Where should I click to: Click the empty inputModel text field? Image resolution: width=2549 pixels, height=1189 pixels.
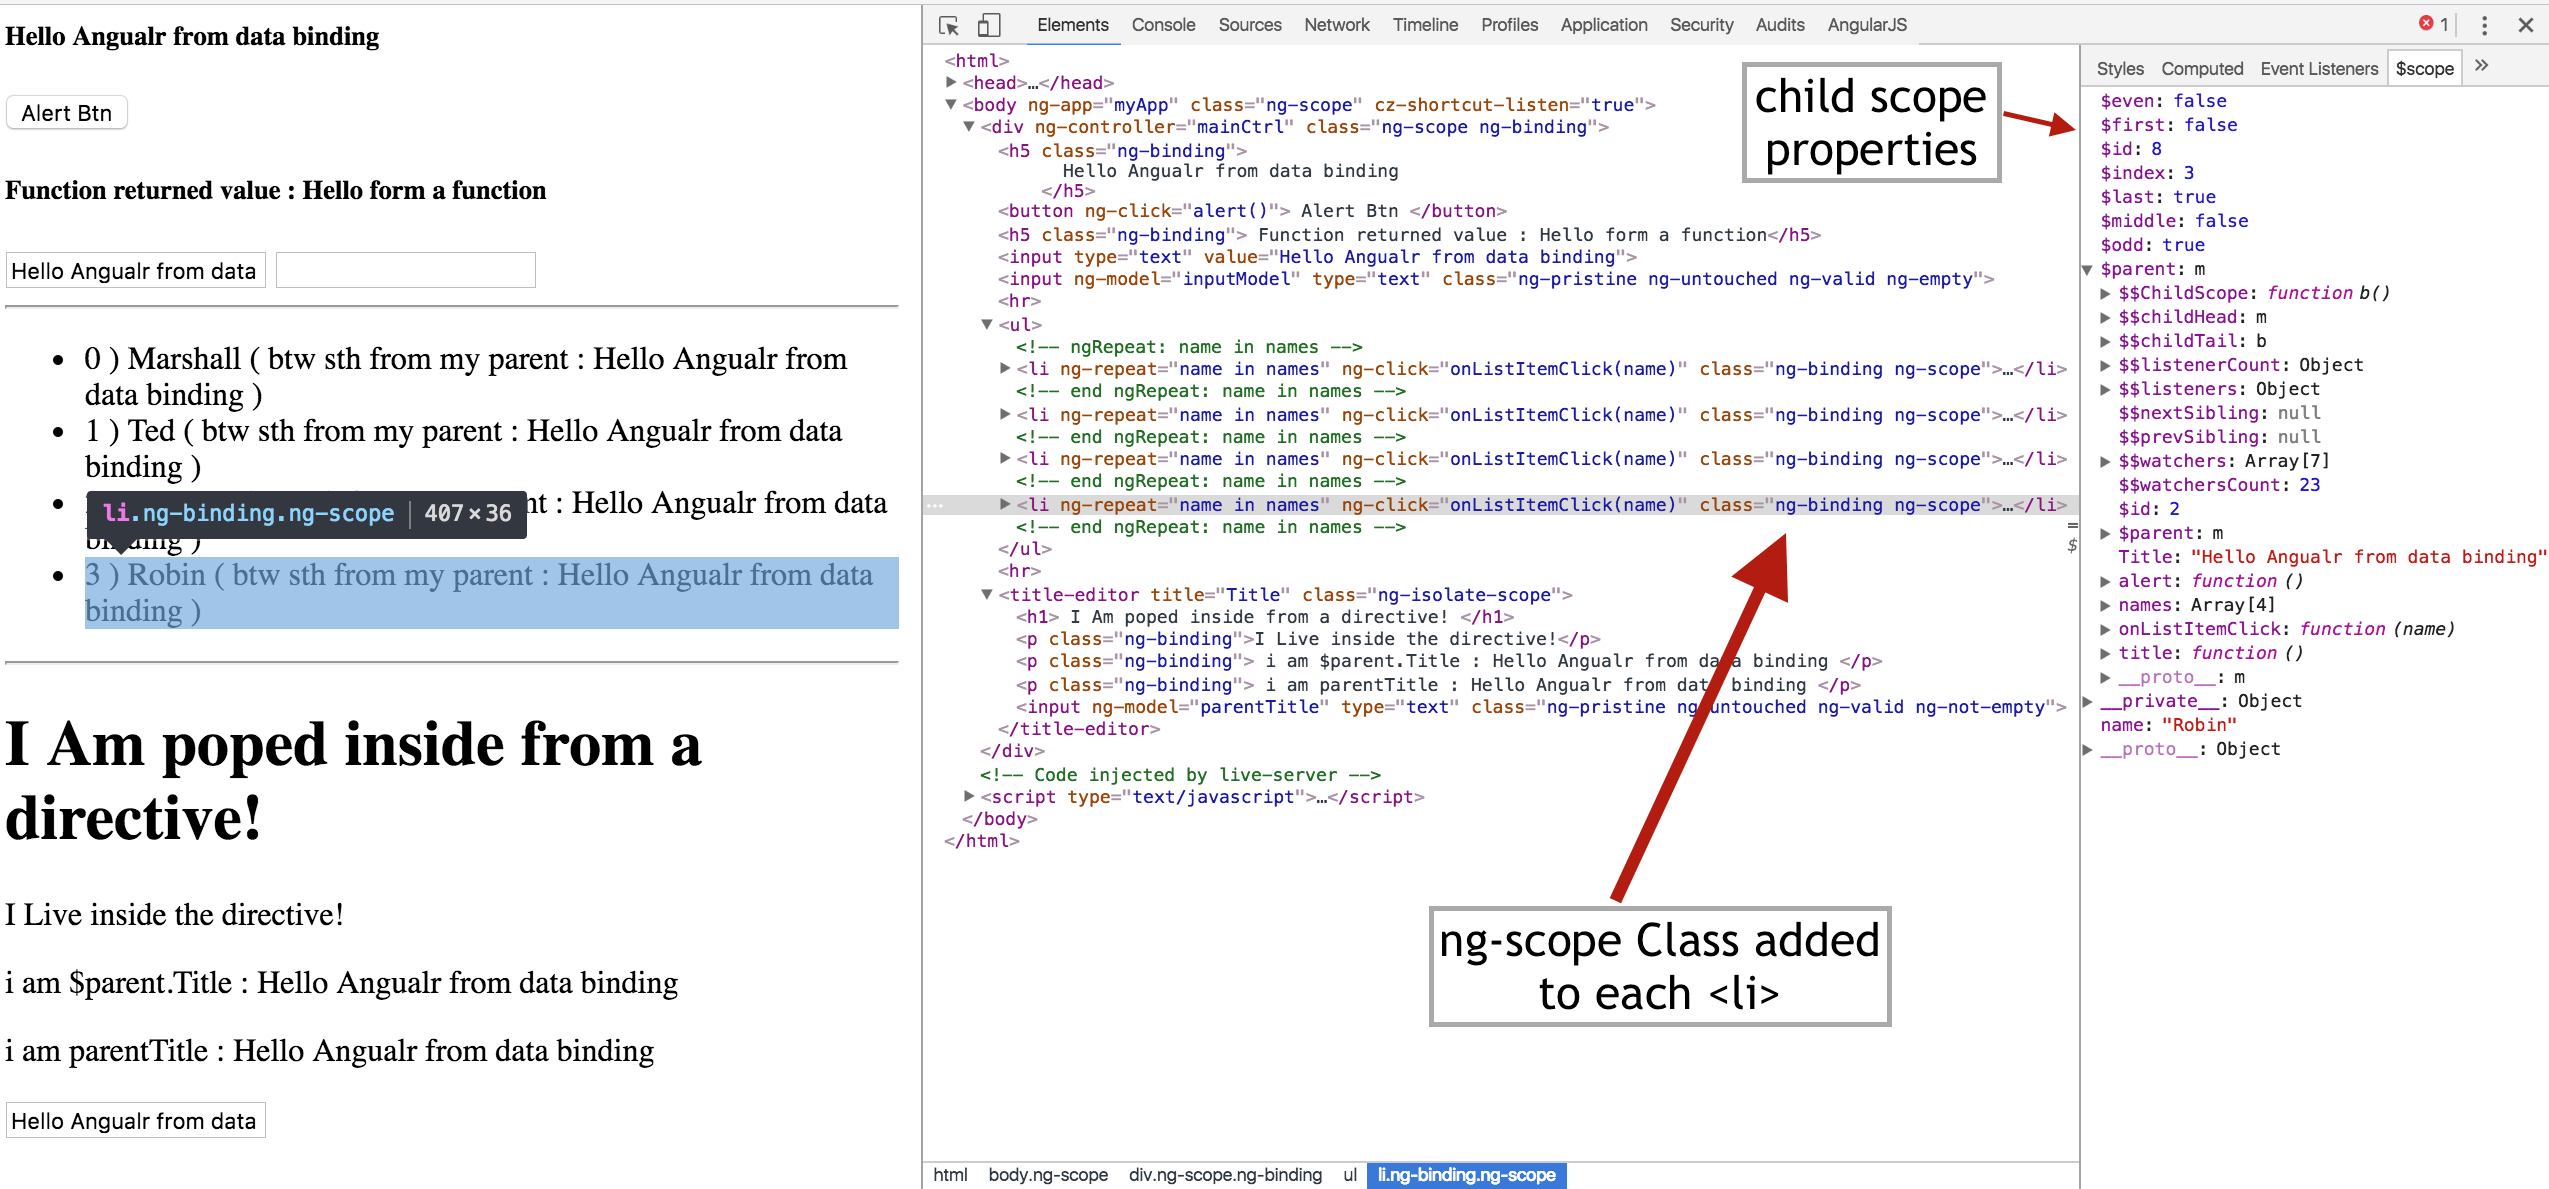[406, 271]
